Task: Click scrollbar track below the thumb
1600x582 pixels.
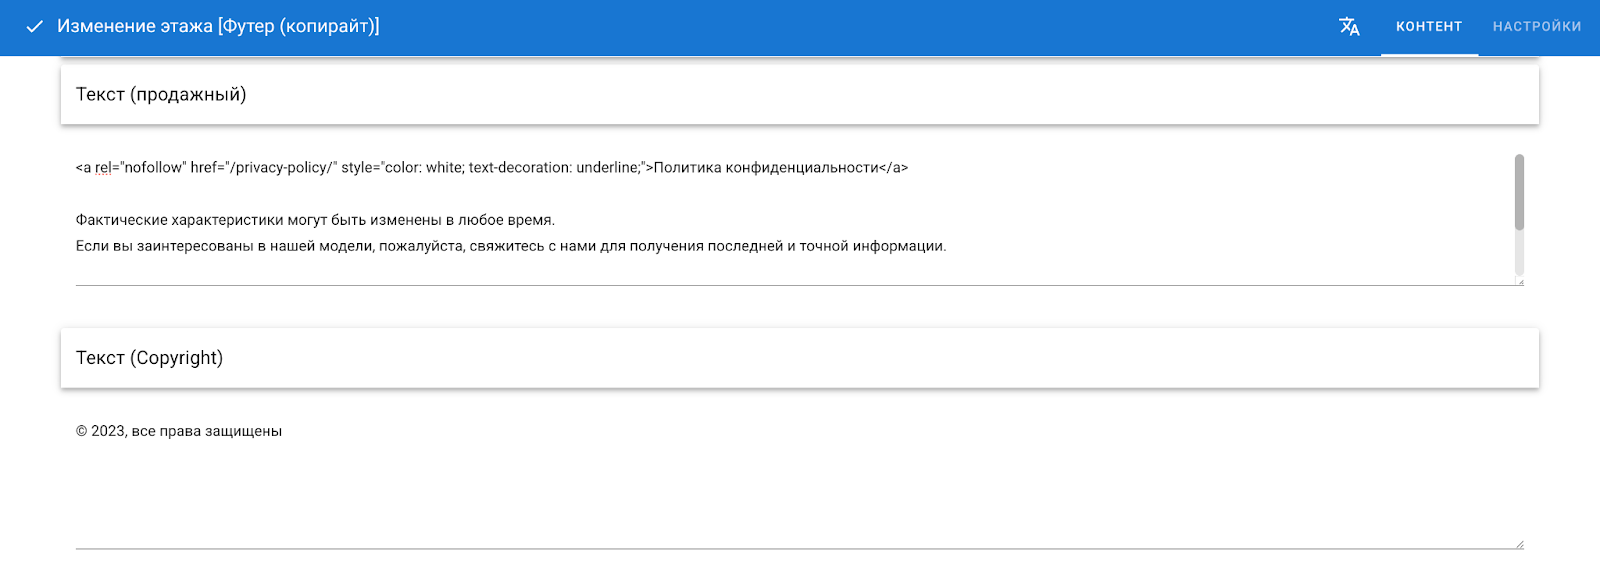Action: pos(1519,255)
